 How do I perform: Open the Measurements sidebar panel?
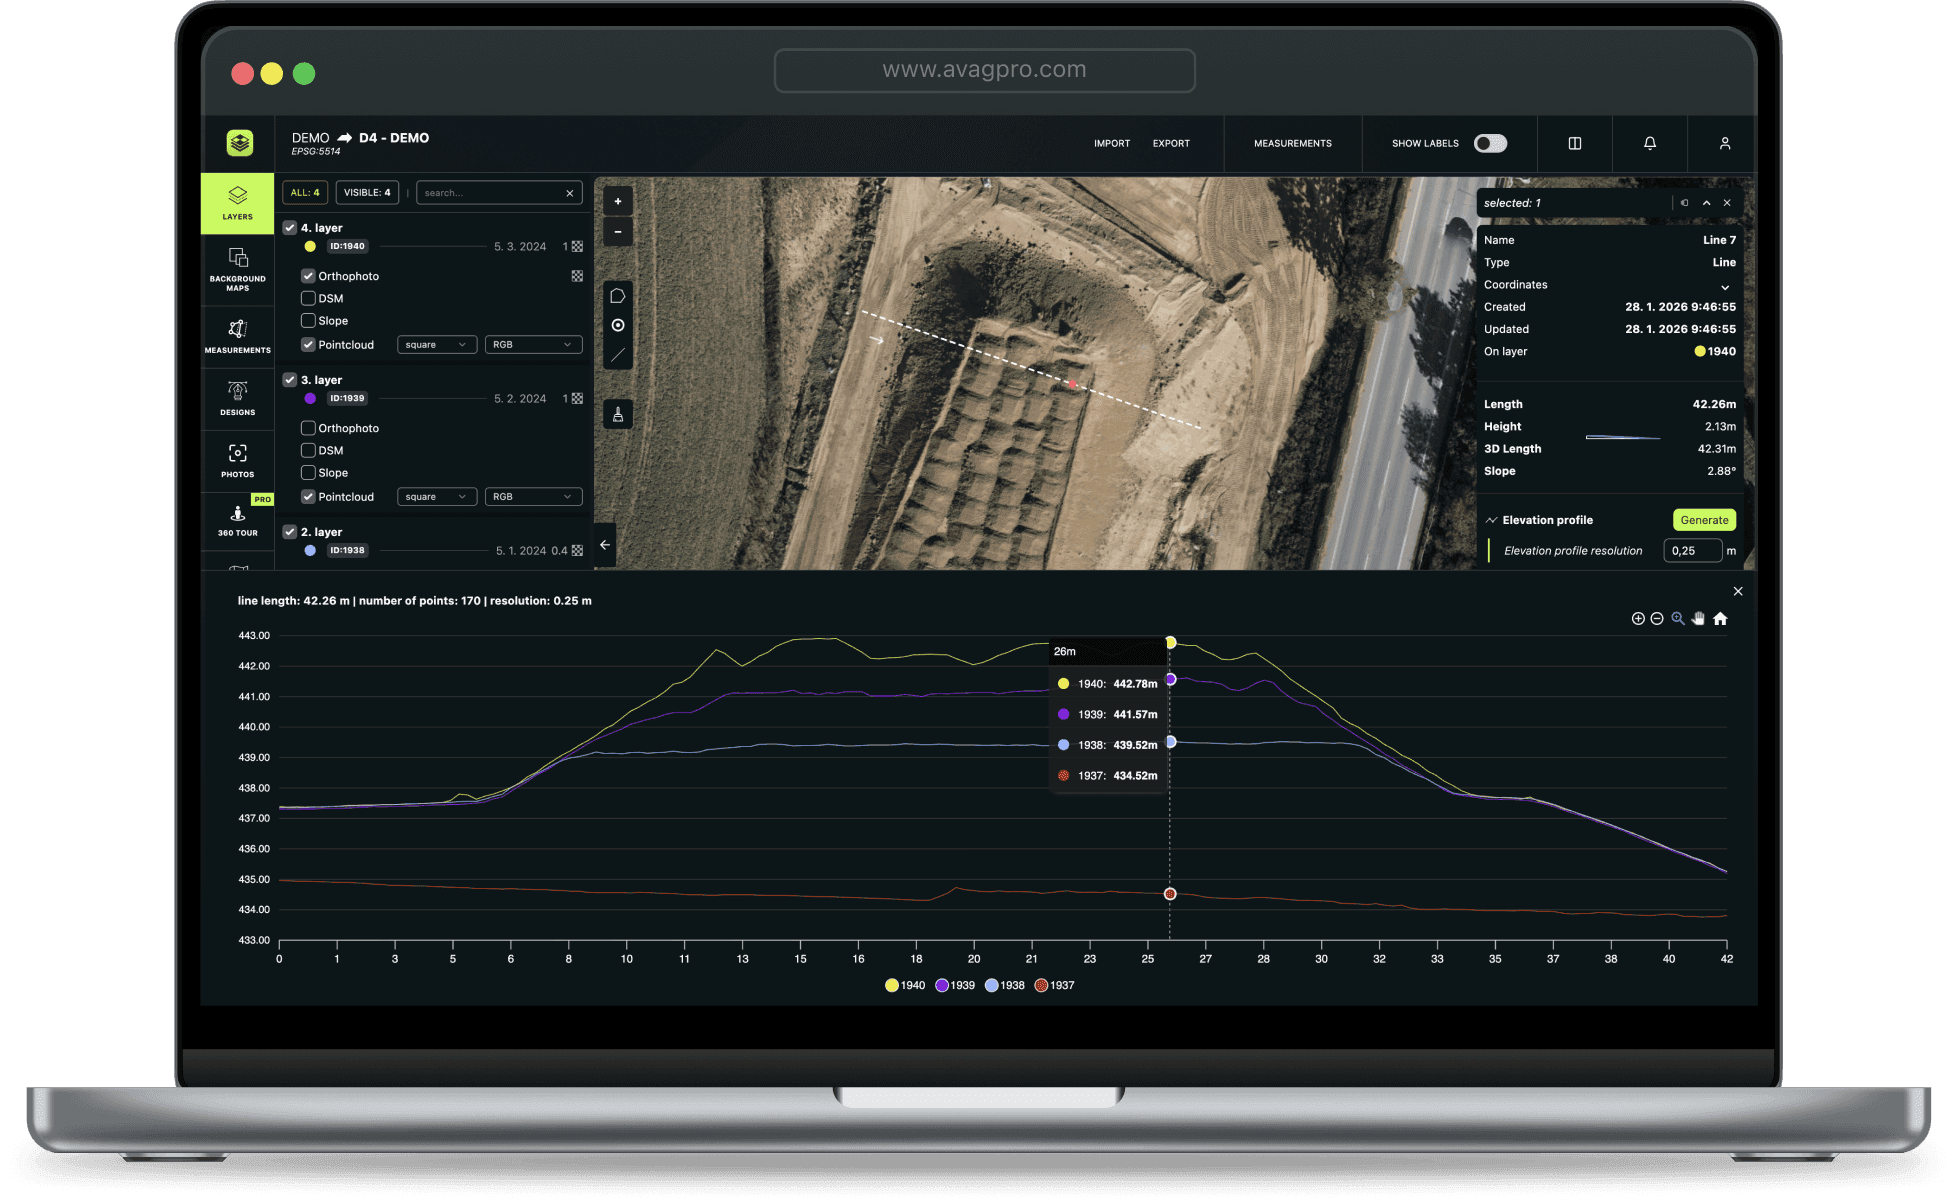tap(237, 335)
